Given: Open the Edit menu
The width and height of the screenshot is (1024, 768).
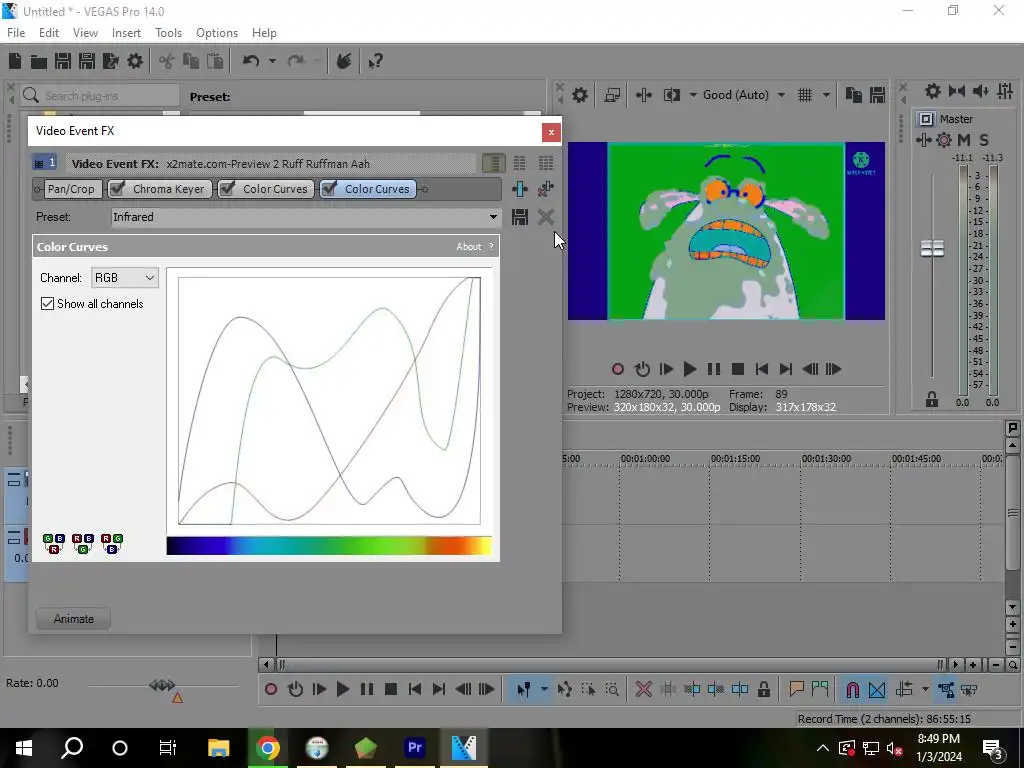Looking at the screenshot, I should click(48, 33).
